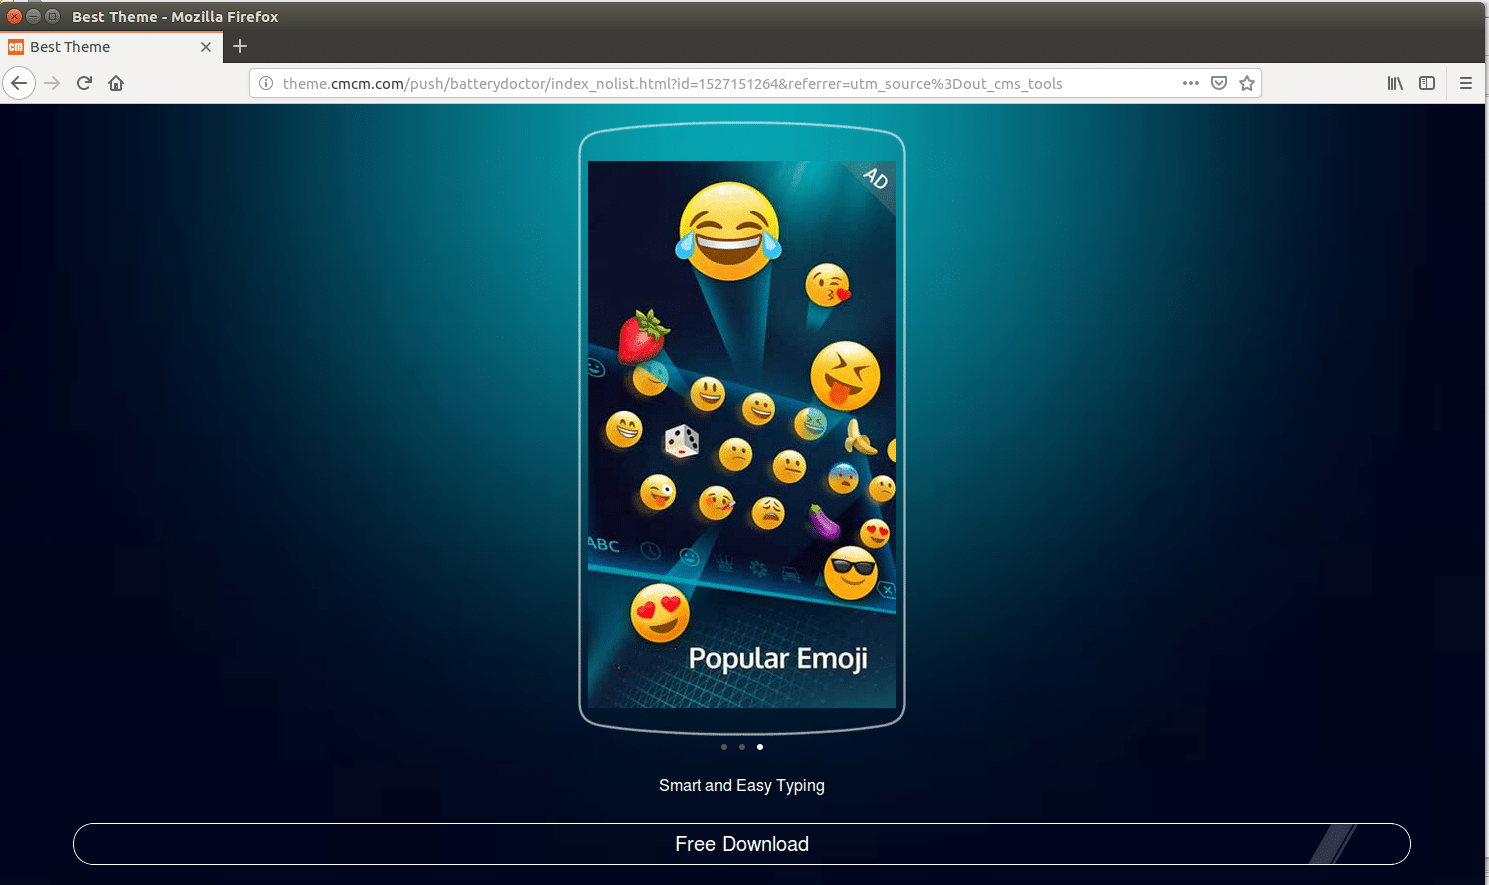
Task: Select the first carousel dot
Action: [724, 747]
